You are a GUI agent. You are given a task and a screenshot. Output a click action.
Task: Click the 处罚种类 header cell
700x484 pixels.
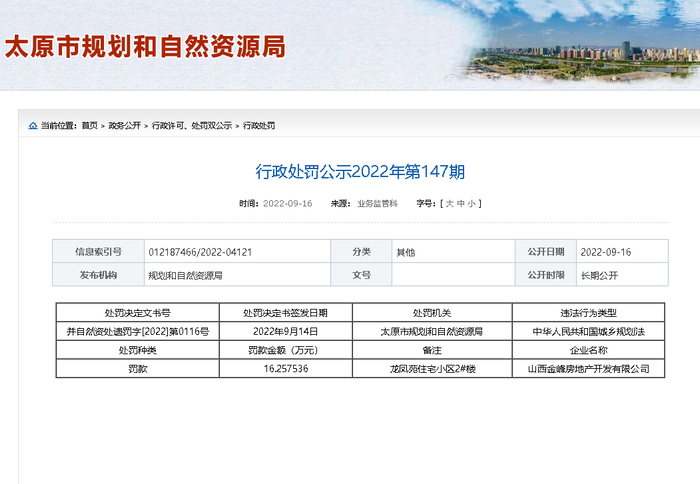tap(138, 350)
